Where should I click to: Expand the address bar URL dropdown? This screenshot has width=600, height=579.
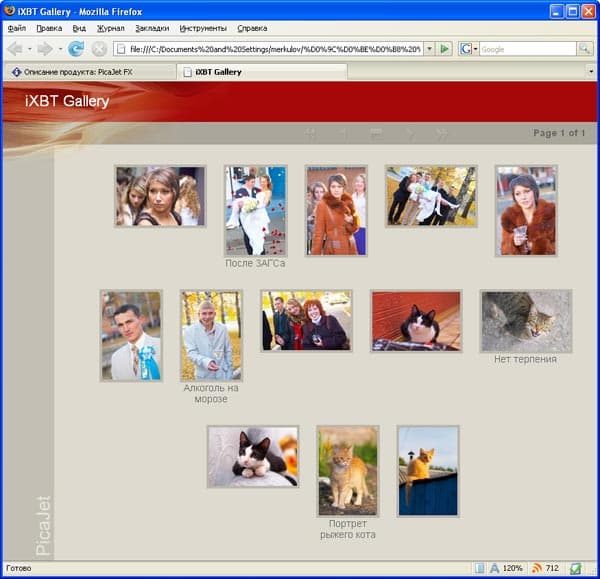(x=429, y=49)
